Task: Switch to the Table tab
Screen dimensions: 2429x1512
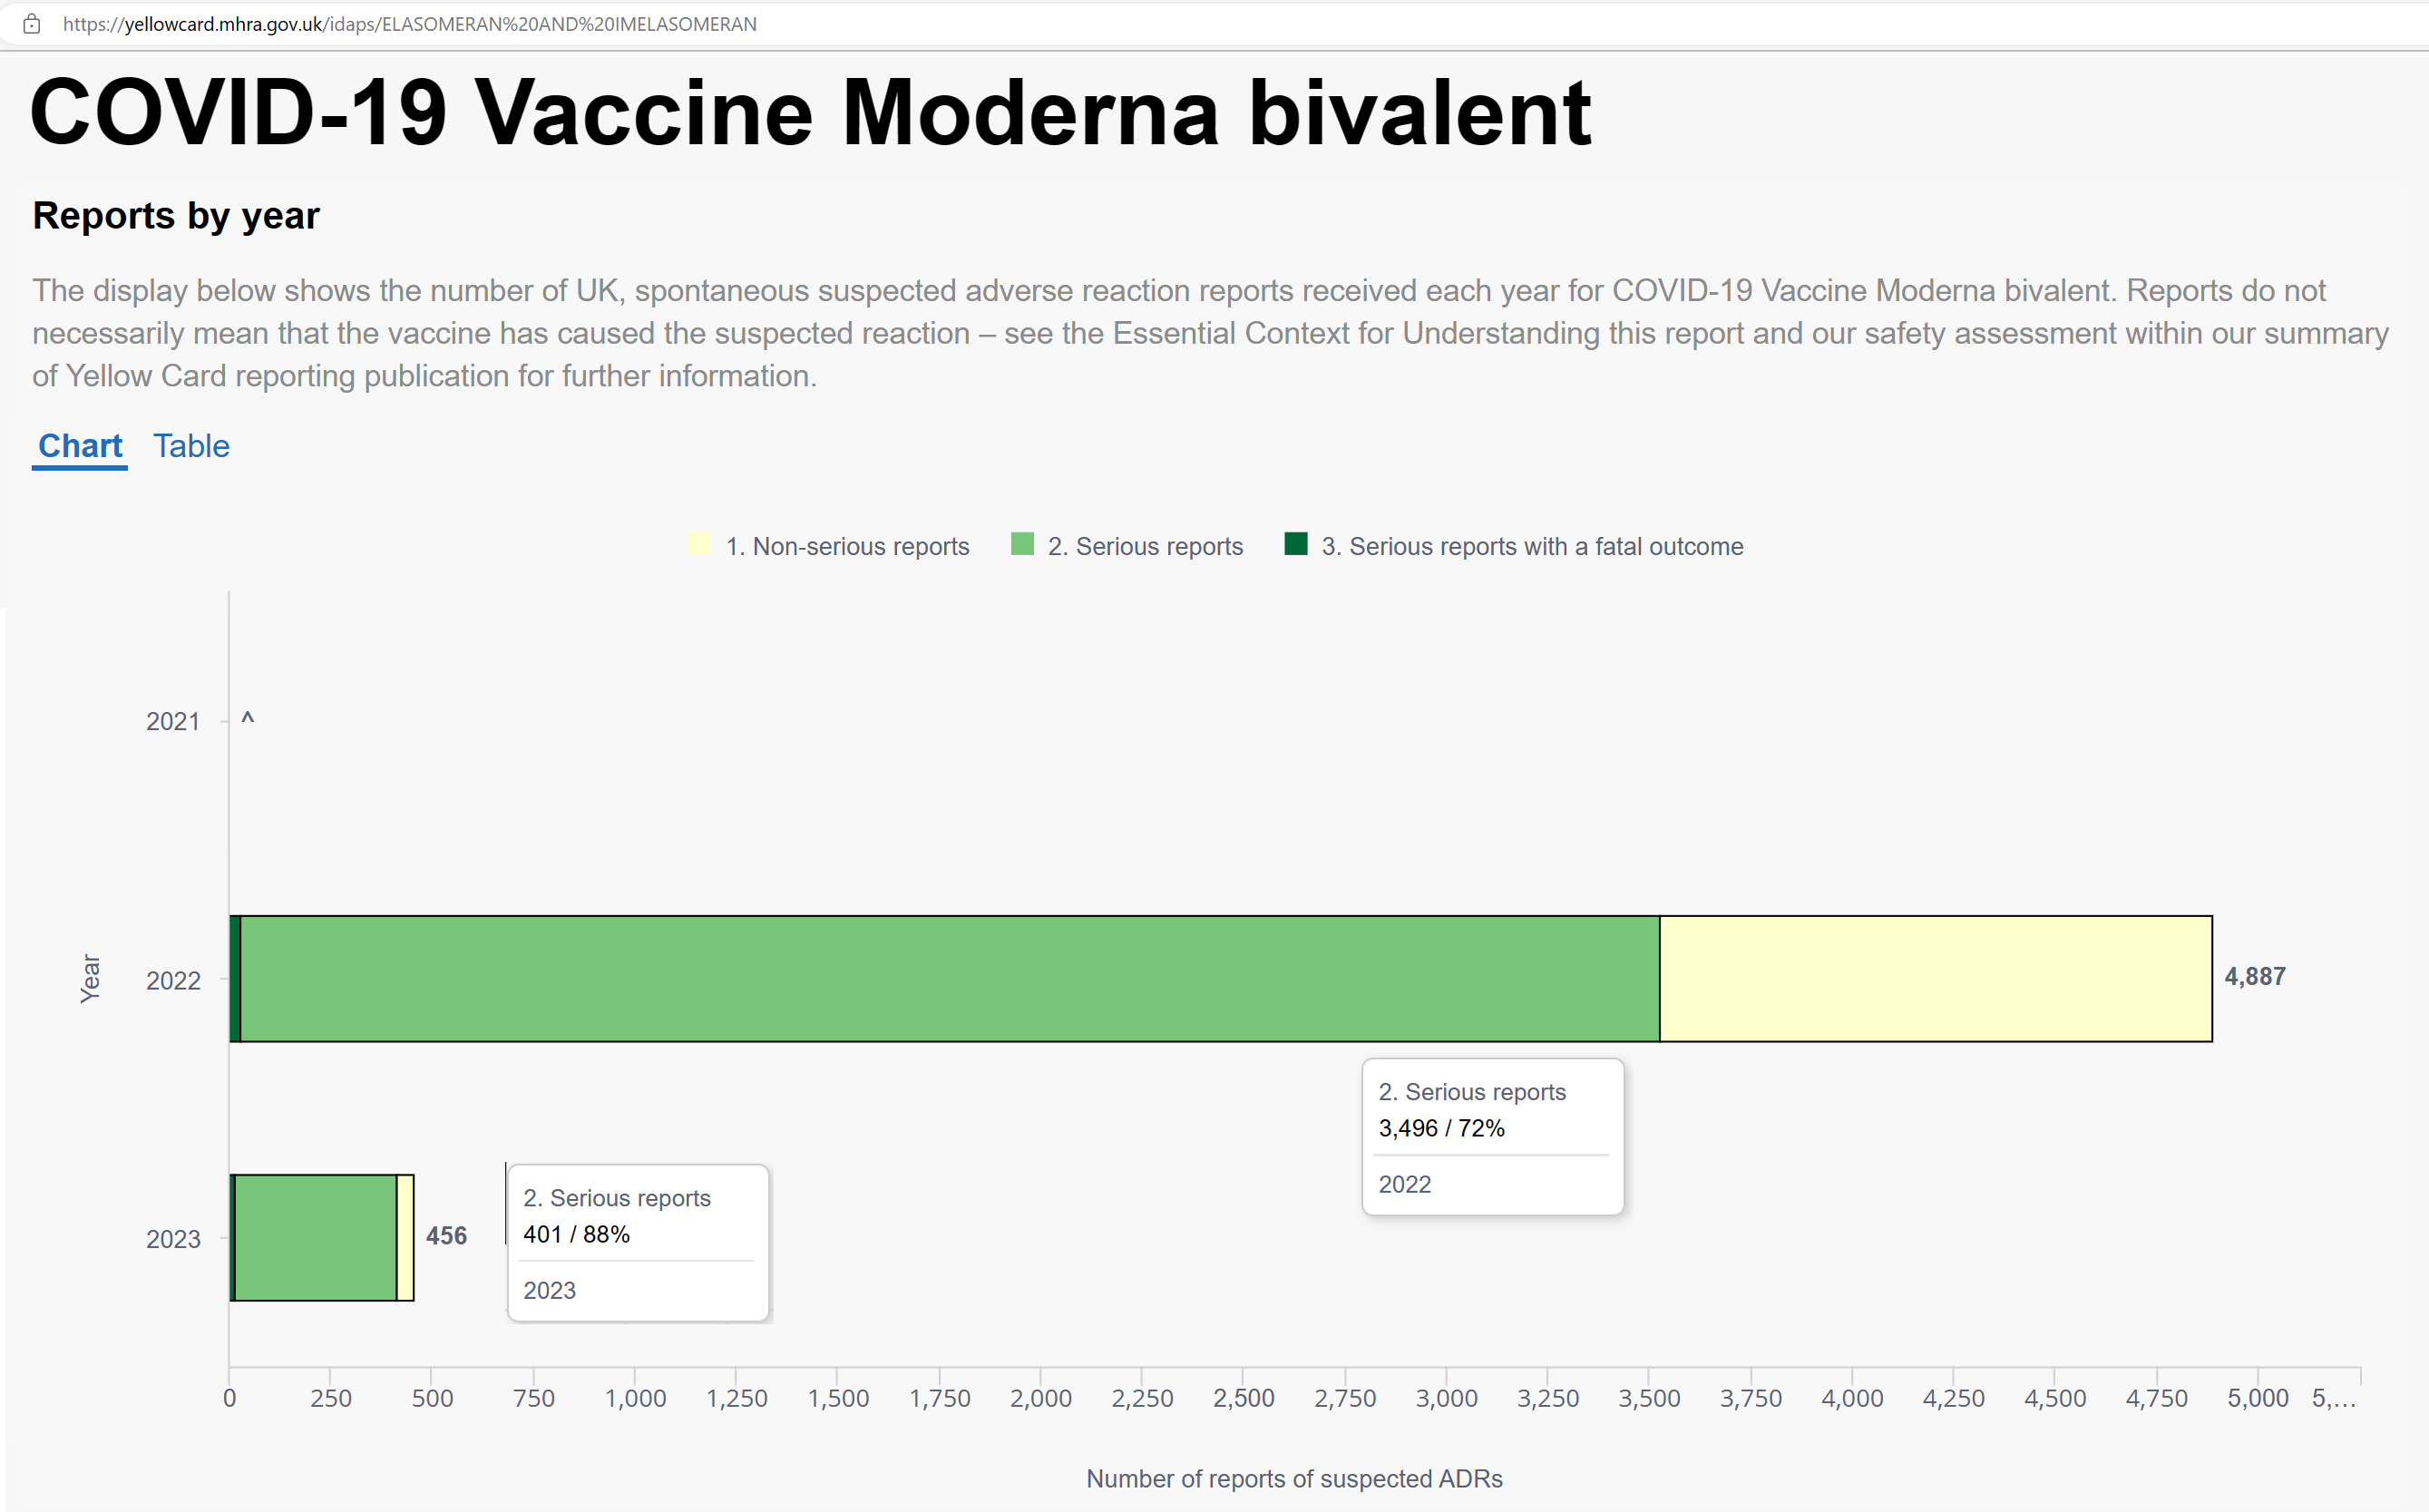Action: [x=191, y=446]
